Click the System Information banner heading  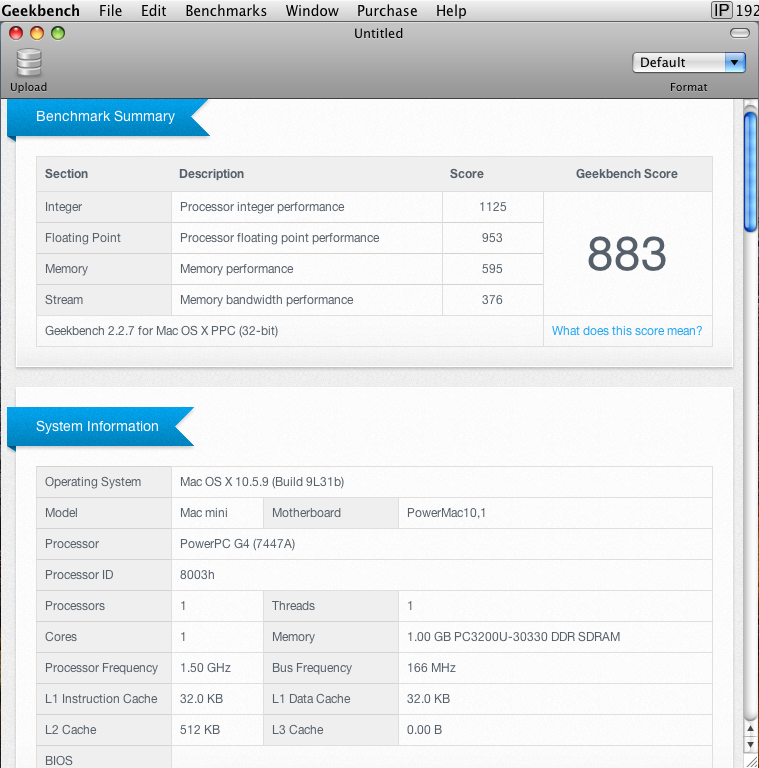pyautogui.click(x=97, y=426)
